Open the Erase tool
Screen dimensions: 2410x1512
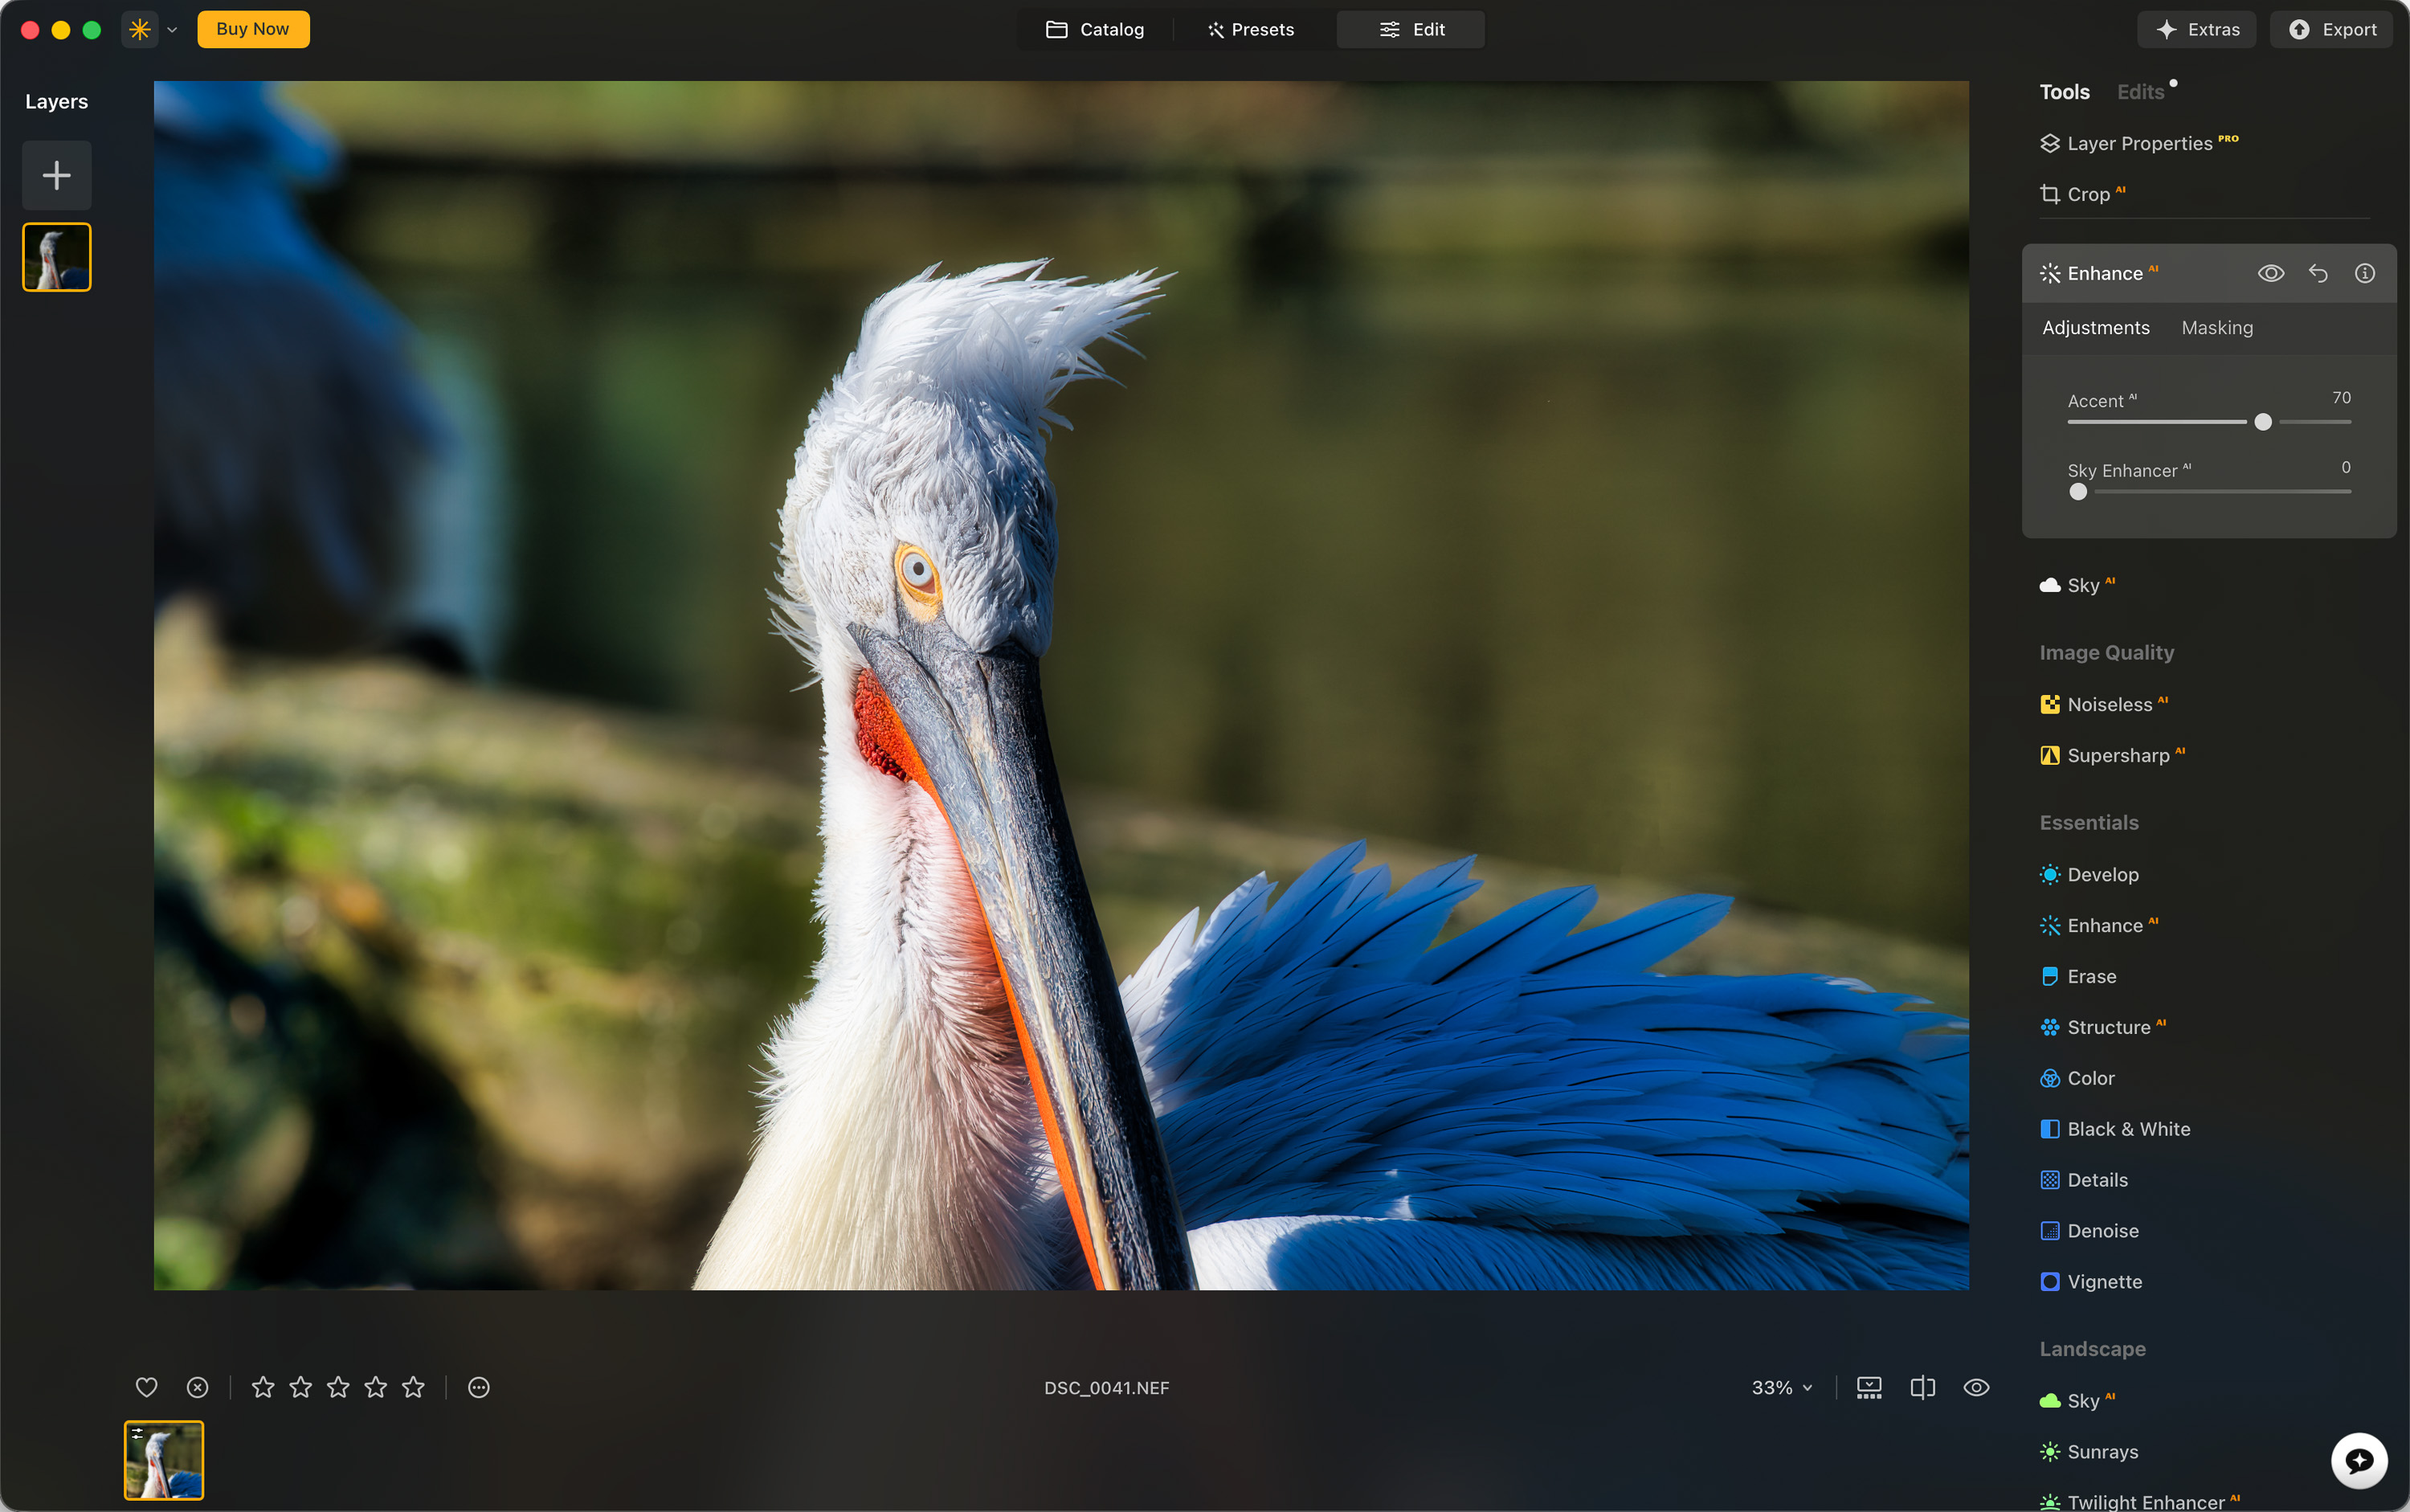pyautogui.click(x=2079, y=976)
